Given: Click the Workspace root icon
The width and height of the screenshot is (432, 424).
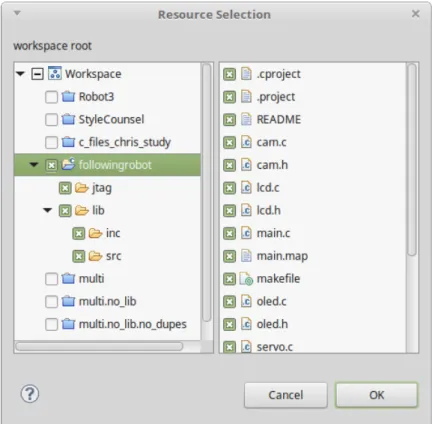Looking at the screenshot, I should tap(55, 73).
